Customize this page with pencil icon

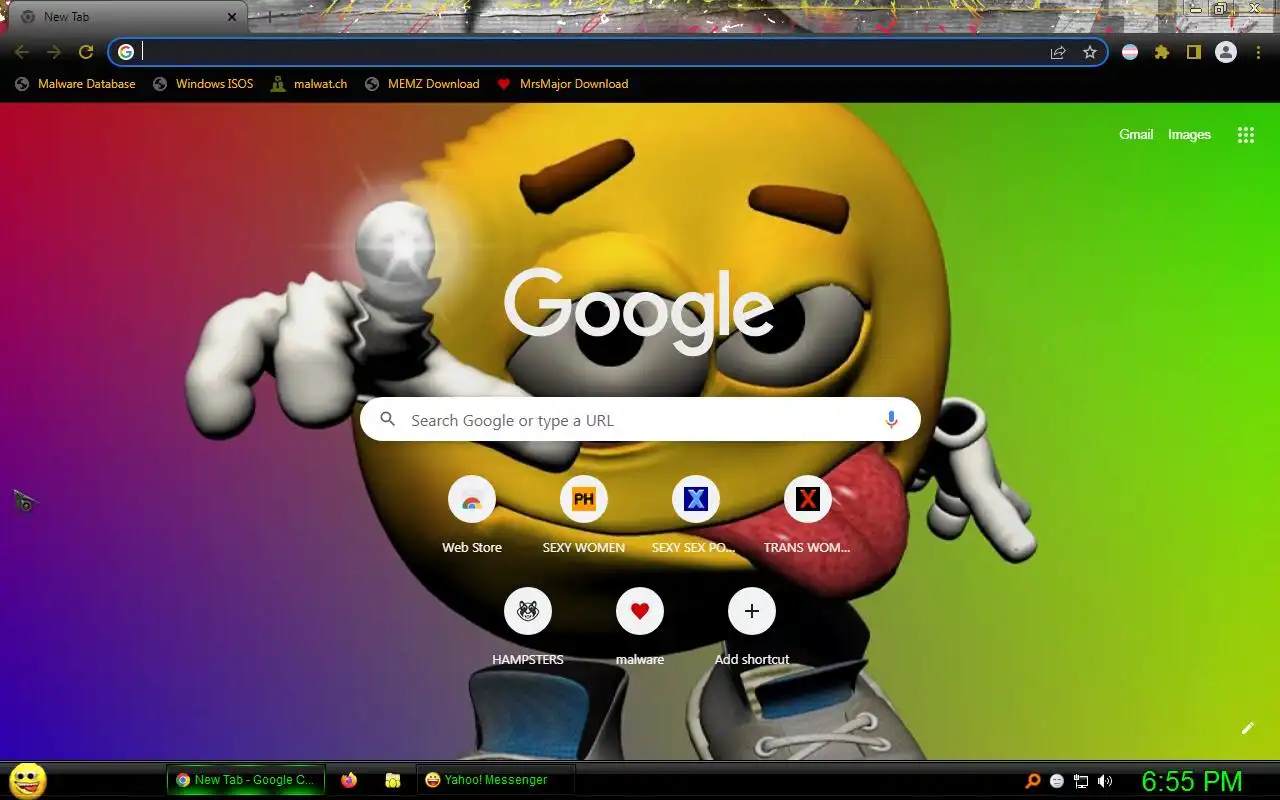[x=1247, y=728]
